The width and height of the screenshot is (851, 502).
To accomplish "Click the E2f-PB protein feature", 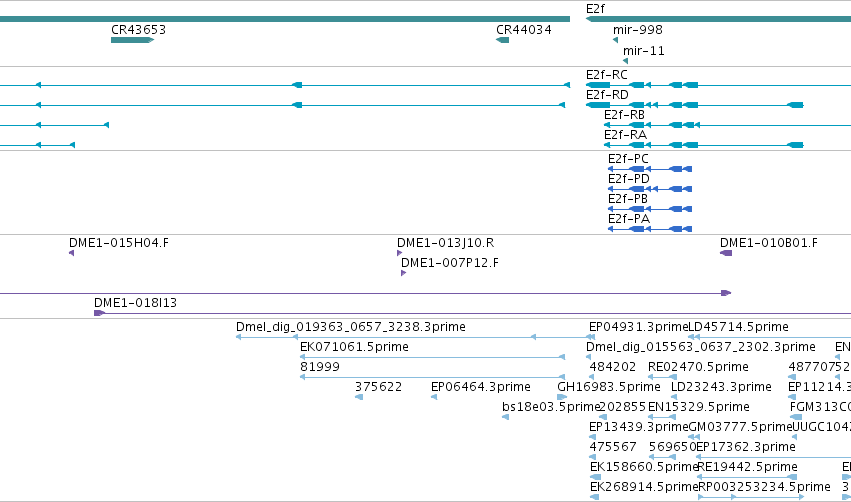I will [x=650, y=209].
